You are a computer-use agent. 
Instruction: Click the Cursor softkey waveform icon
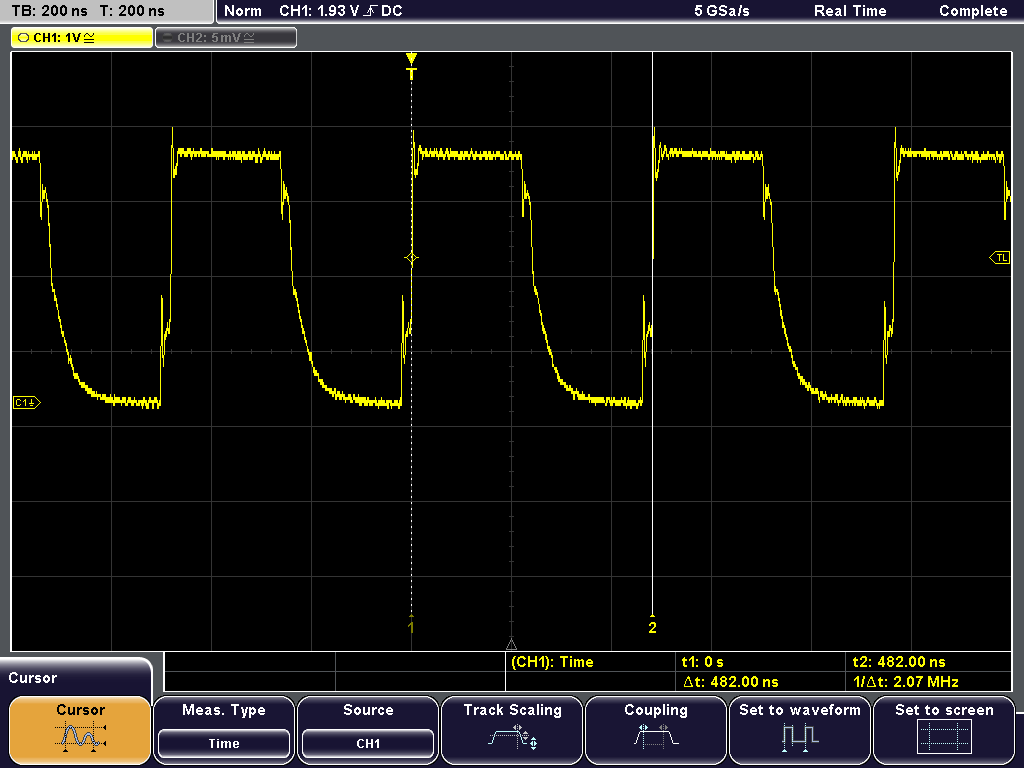point(80,737)
